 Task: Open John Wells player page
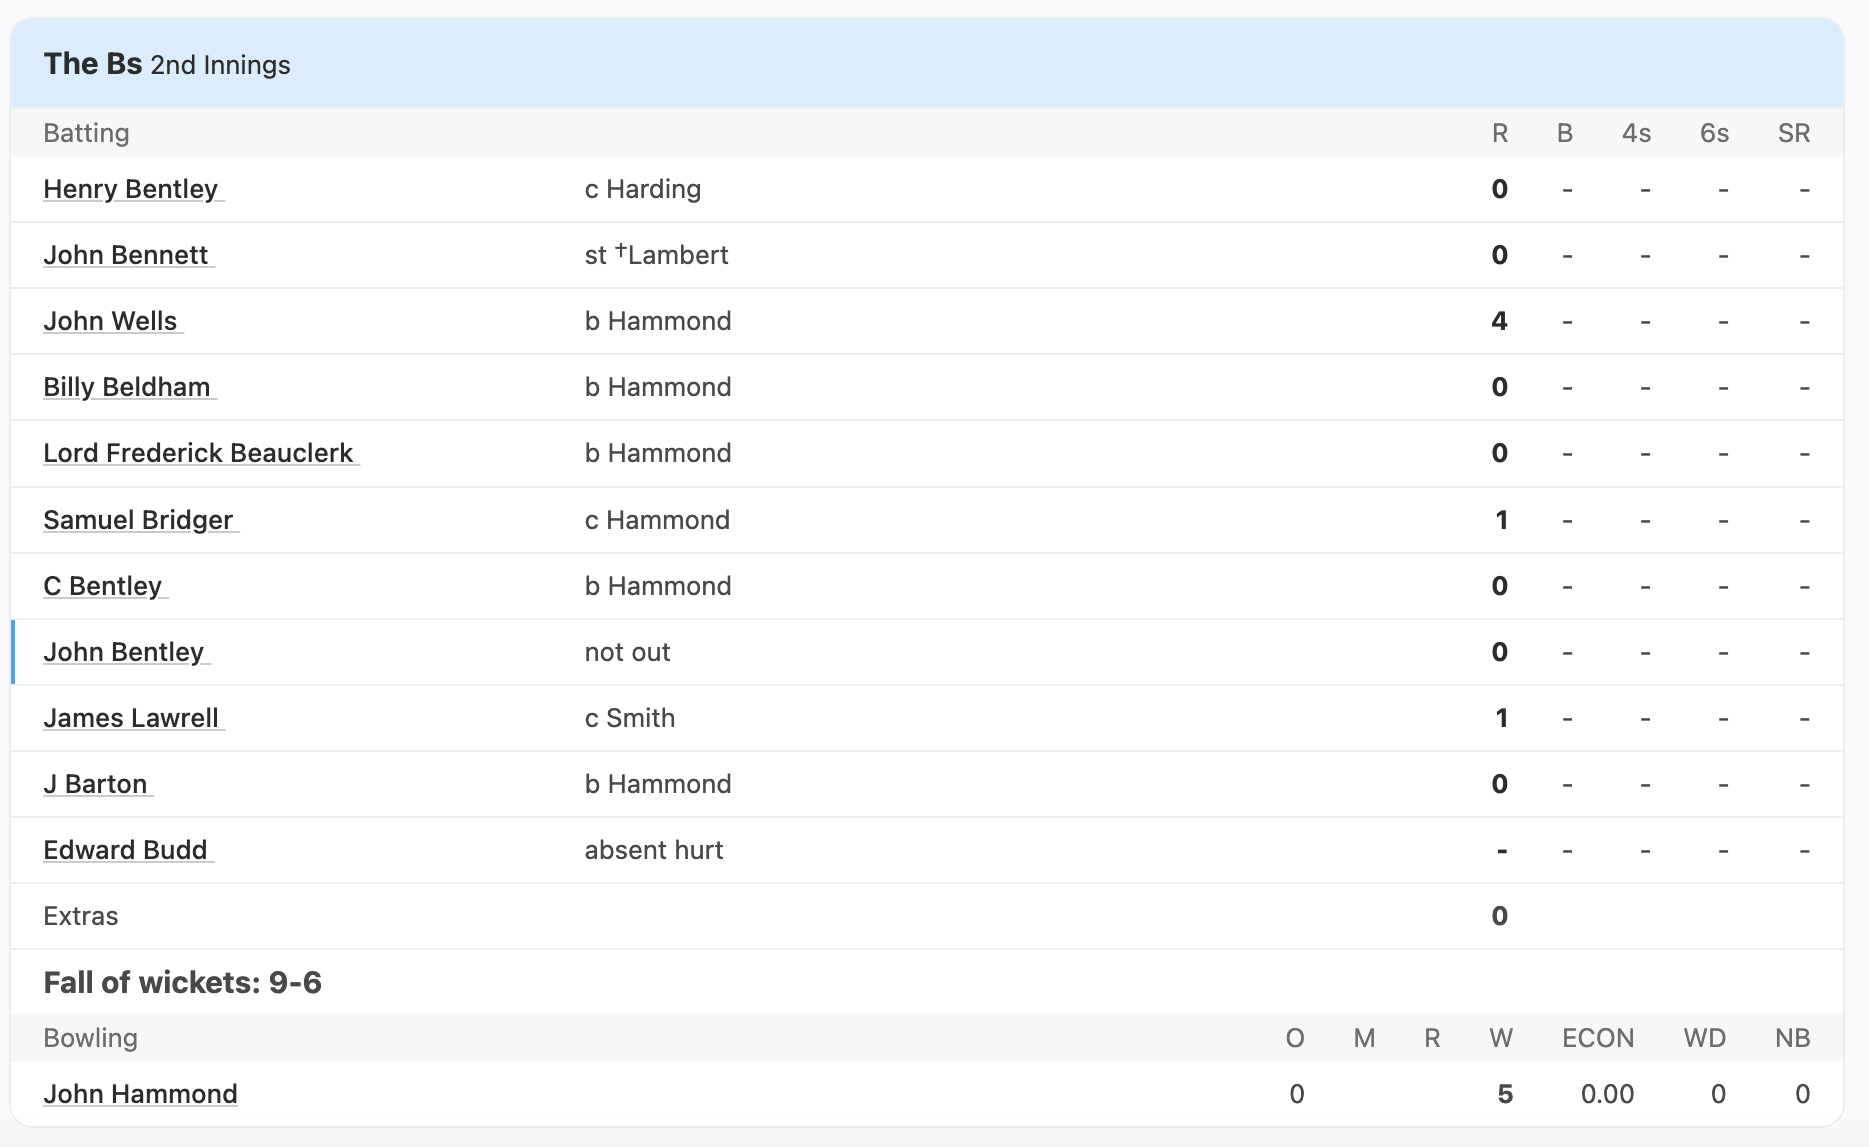pyautogui.click(x=110, y=321)
